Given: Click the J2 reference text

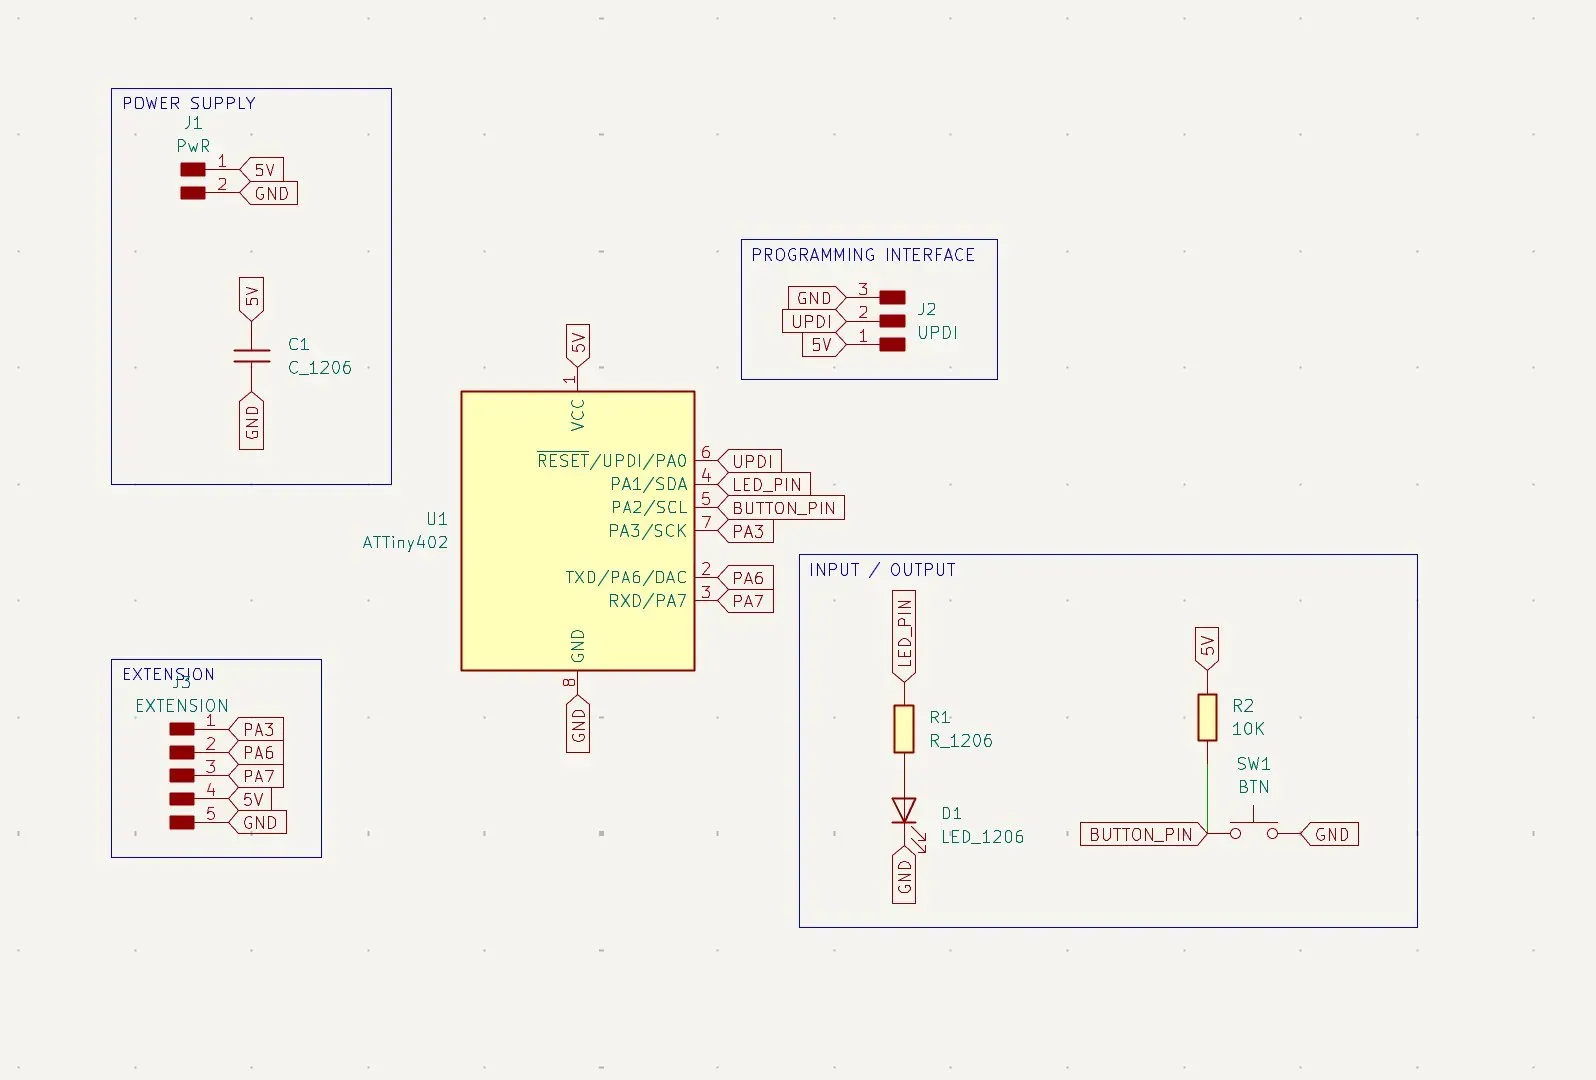Looking at the screenshot, I should [927, 309].
